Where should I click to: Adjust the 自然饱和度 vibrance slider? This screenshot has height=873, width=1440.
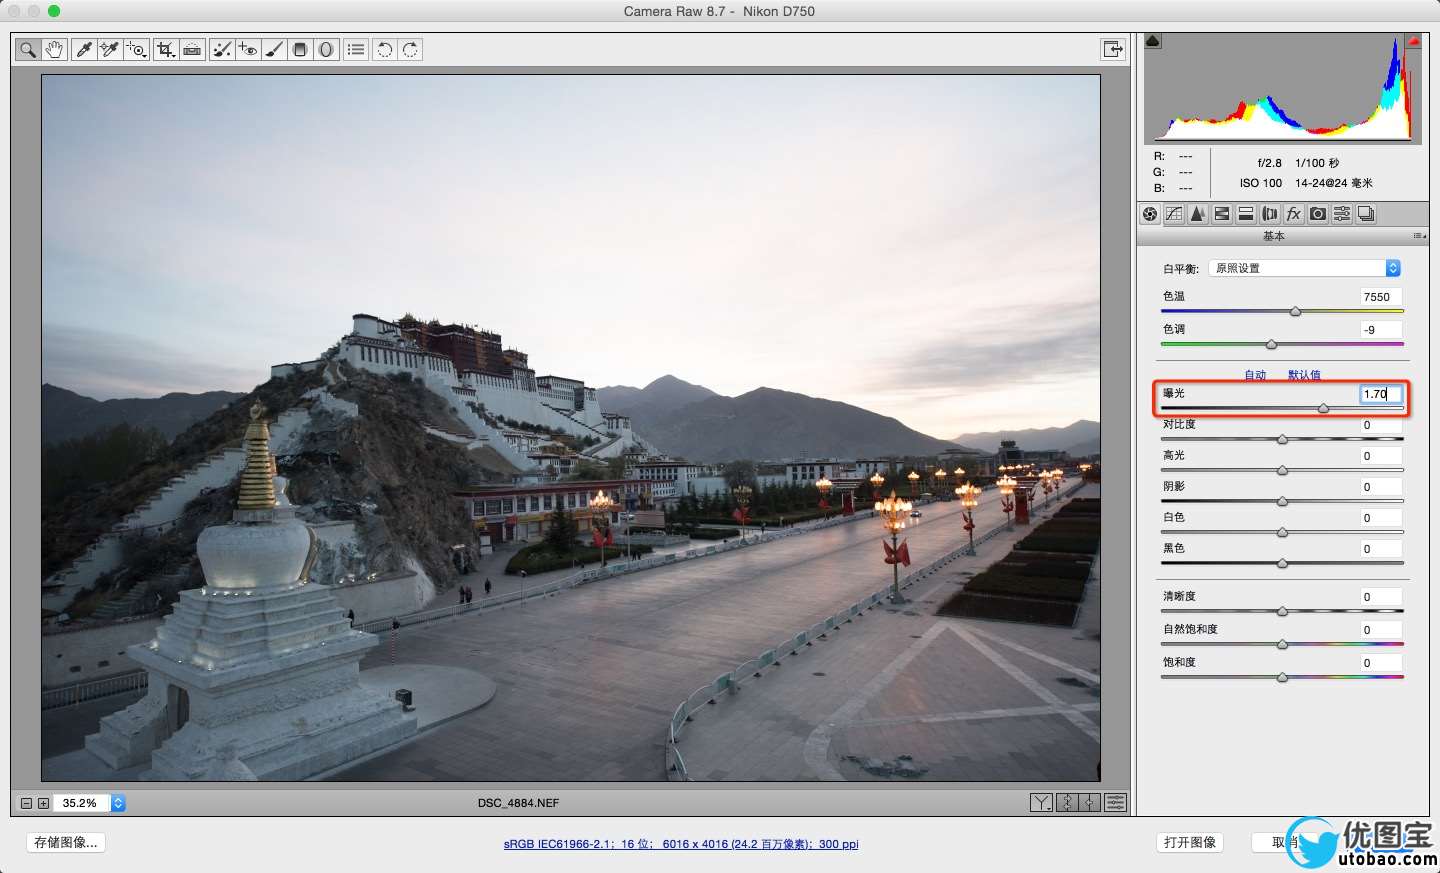(1283, 644)
